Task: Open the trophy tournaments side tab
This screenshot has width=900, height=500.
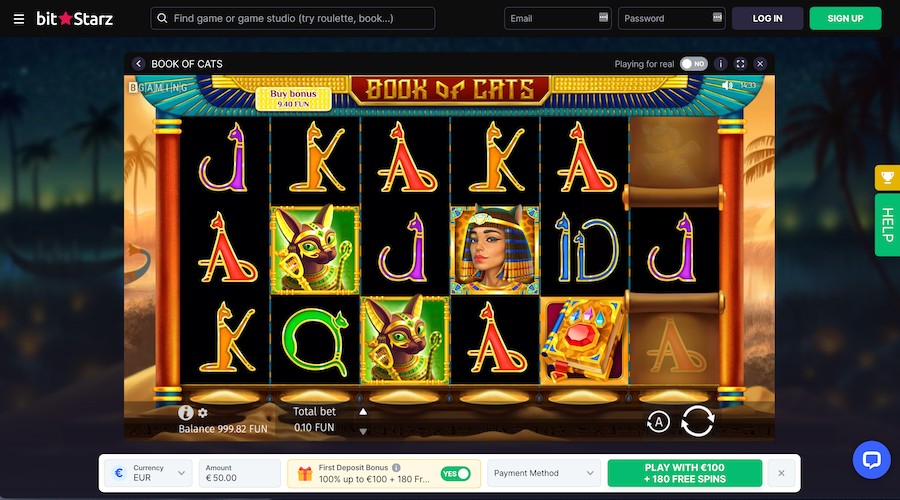Action: click(887, 178)
